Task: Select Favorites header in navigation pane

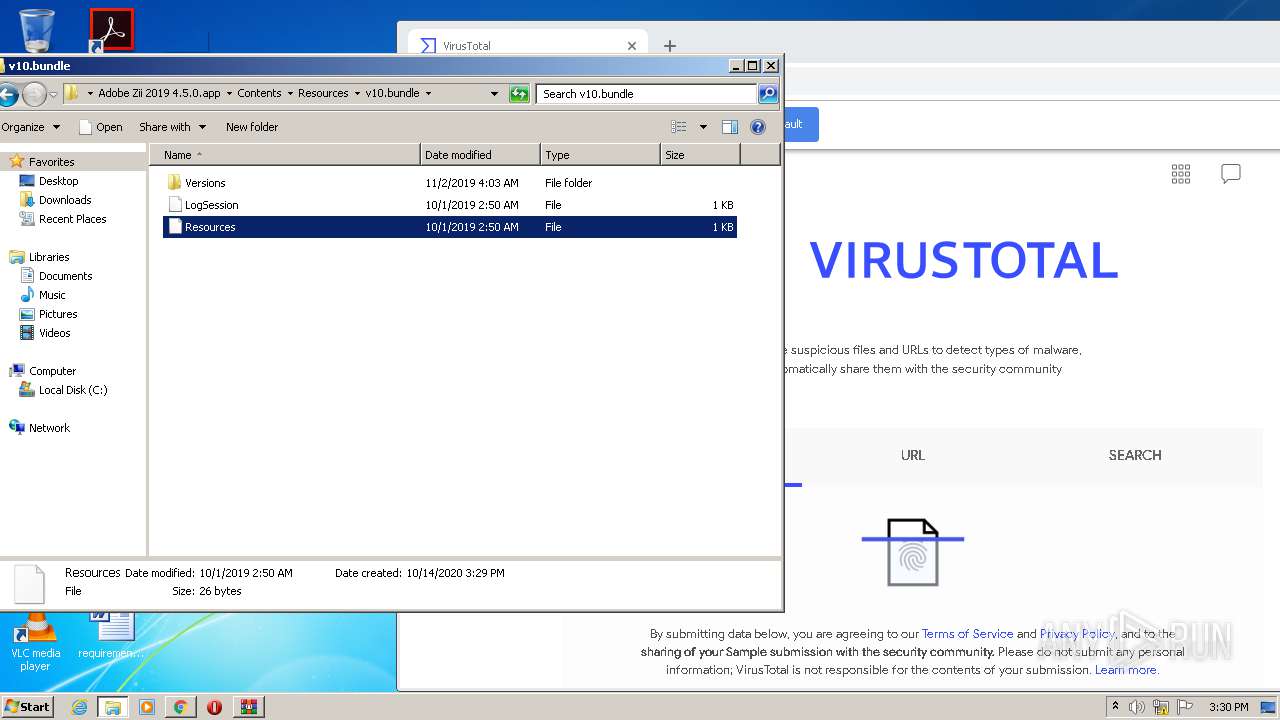Action: tap(51, 162)
